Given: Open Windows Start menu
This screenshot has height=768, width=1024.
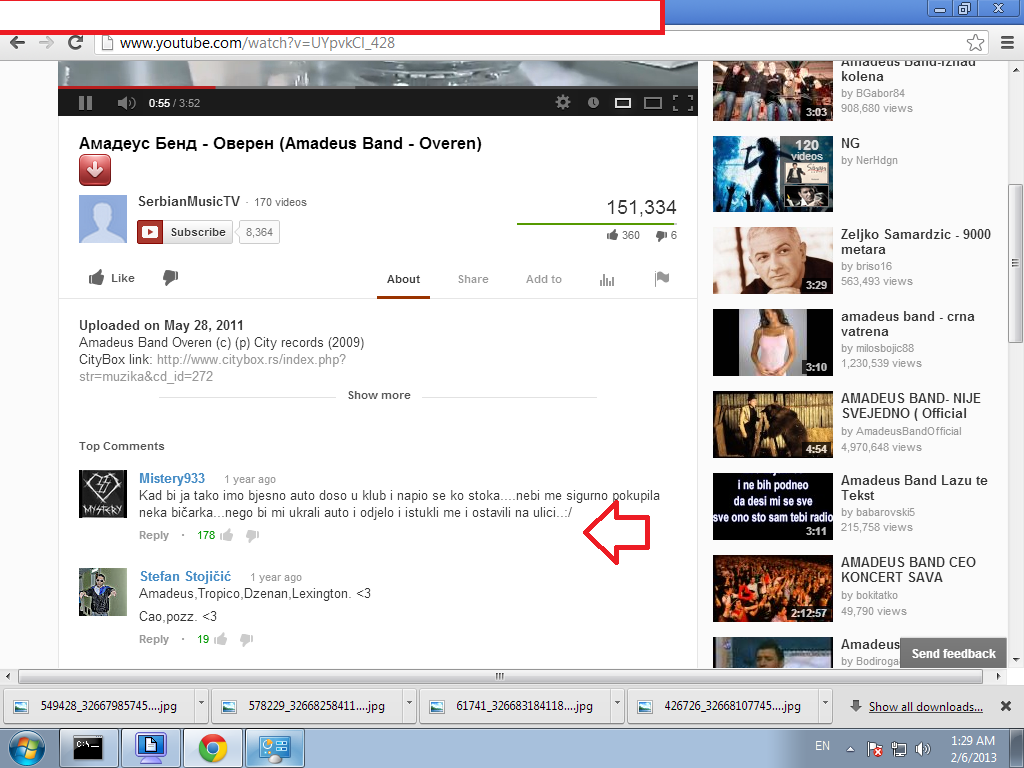Looking at the screenshot, I should [x=27, y=749].
